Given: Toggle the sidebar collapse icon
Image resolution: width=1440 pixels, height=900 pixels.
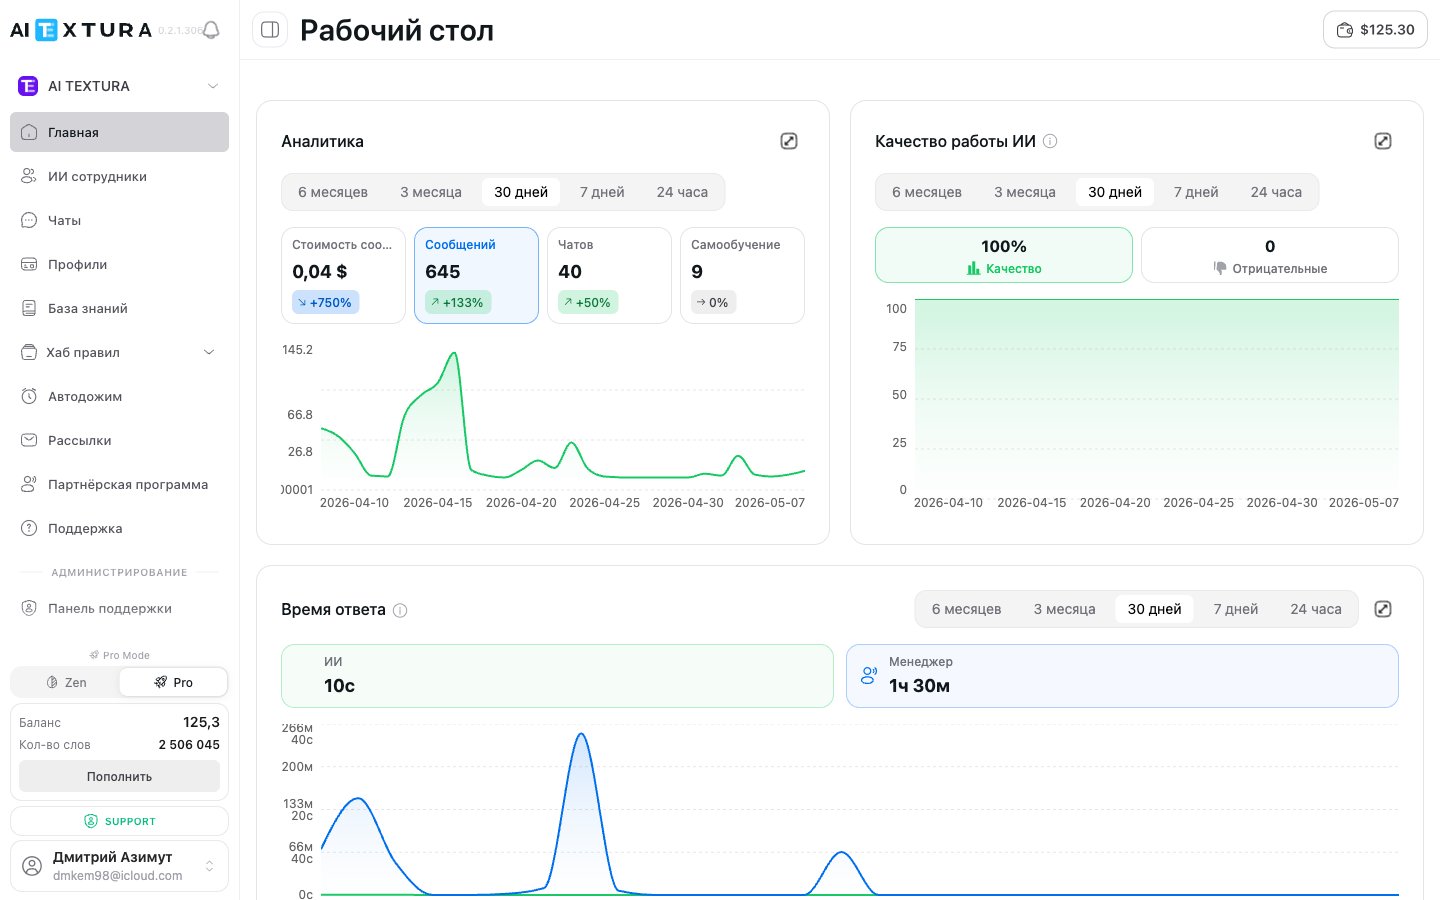Looking at the screenshot, I should [x=270, y=30].
